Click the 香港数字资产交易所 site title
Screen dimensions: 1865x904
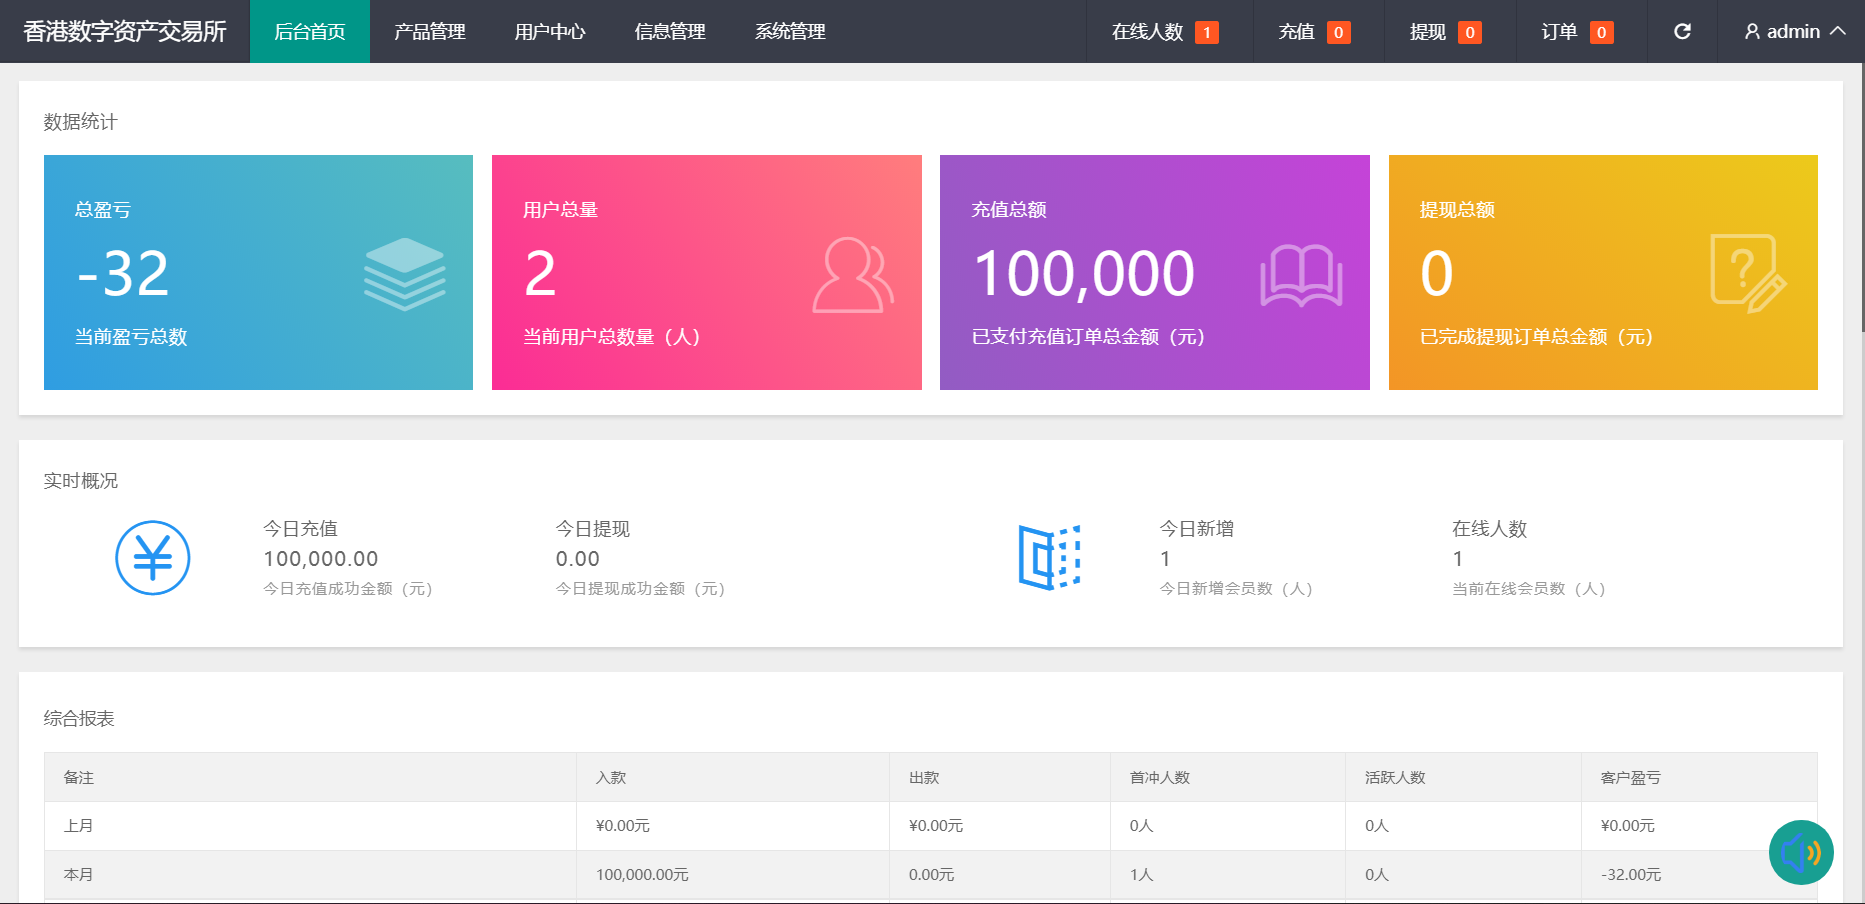(125, 31)
